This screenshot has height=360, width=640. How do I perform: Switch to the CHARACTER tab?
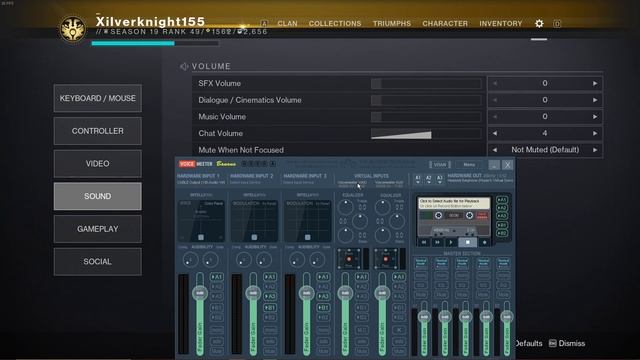click(445, 24)
